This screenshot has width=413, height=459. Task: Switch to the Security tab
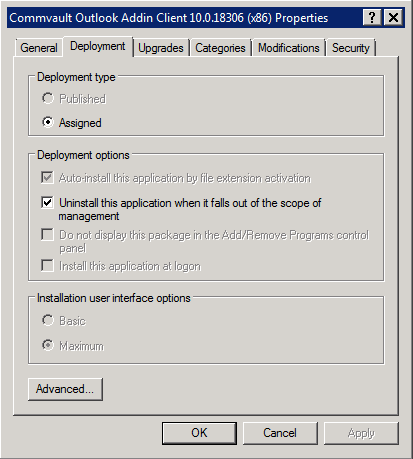click(351, 48)
